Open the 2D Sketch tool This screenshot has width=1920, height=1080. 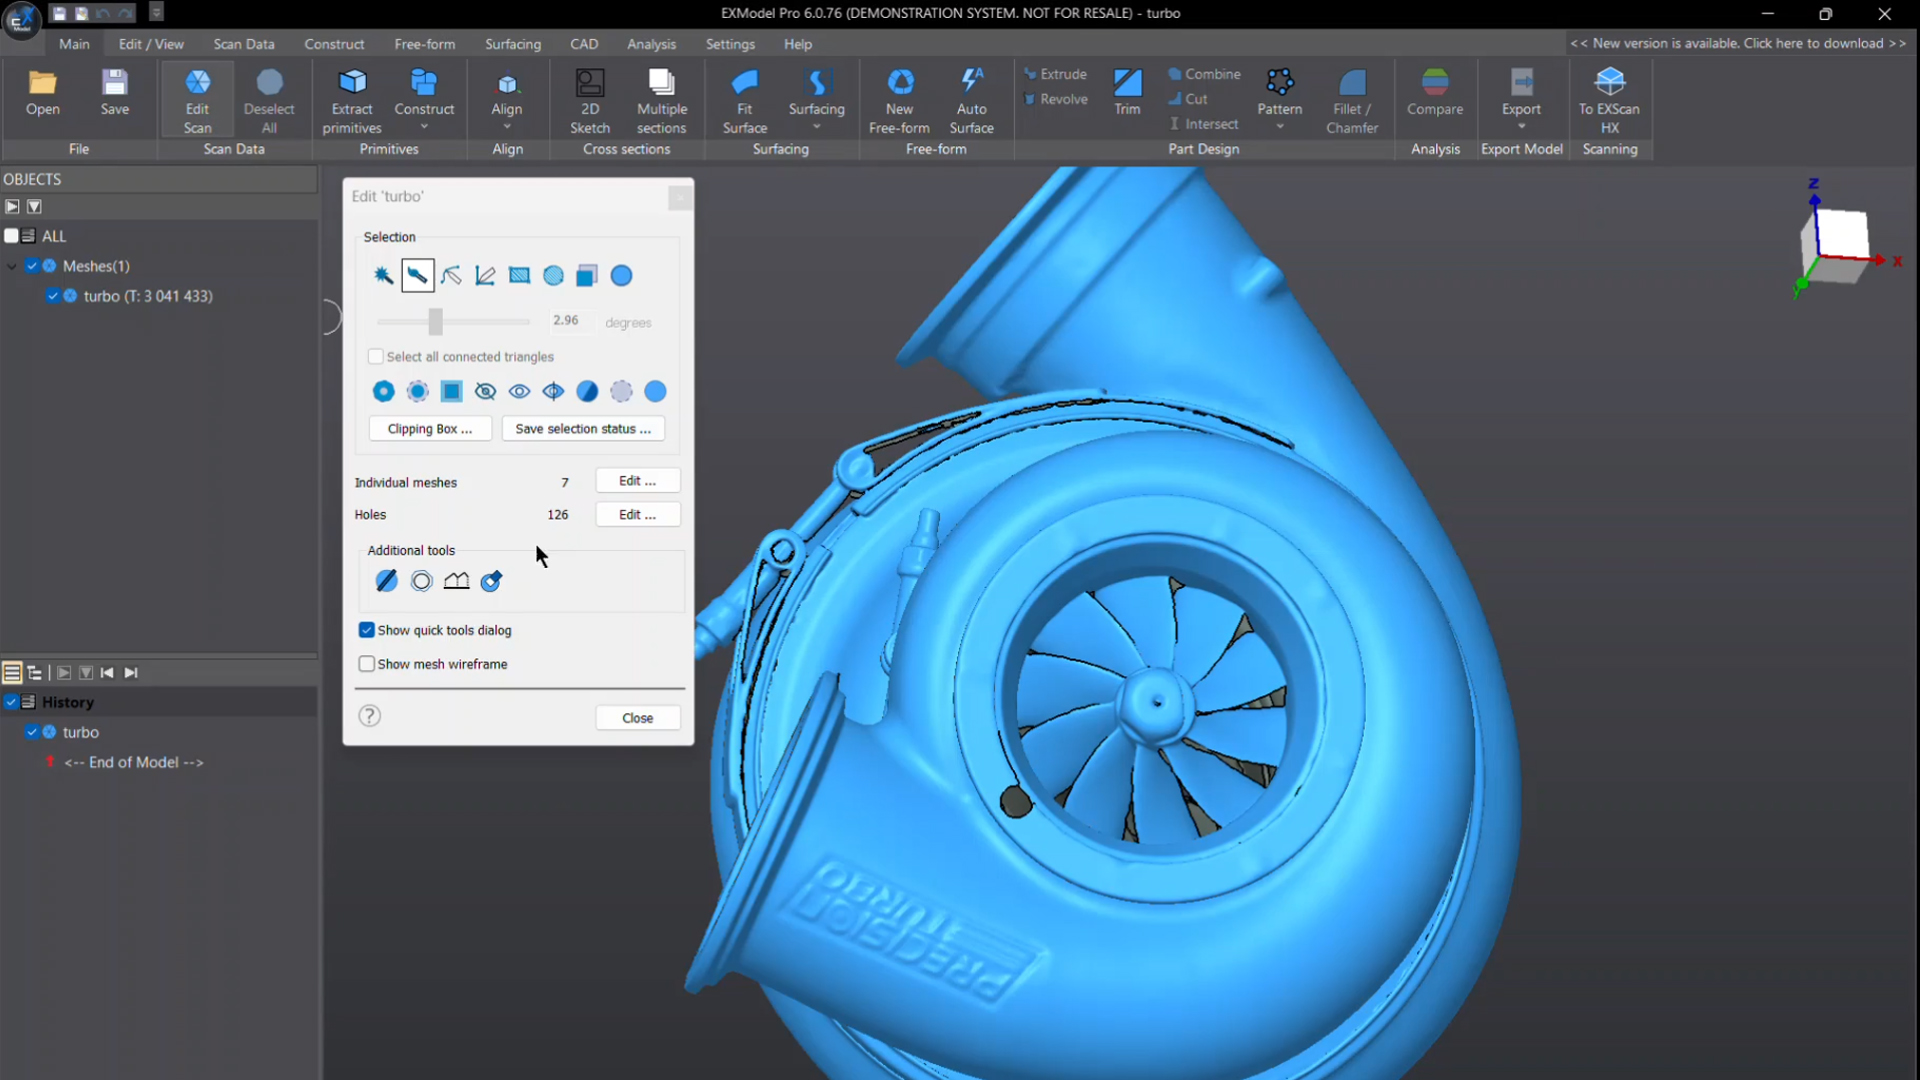coord(590,83)
